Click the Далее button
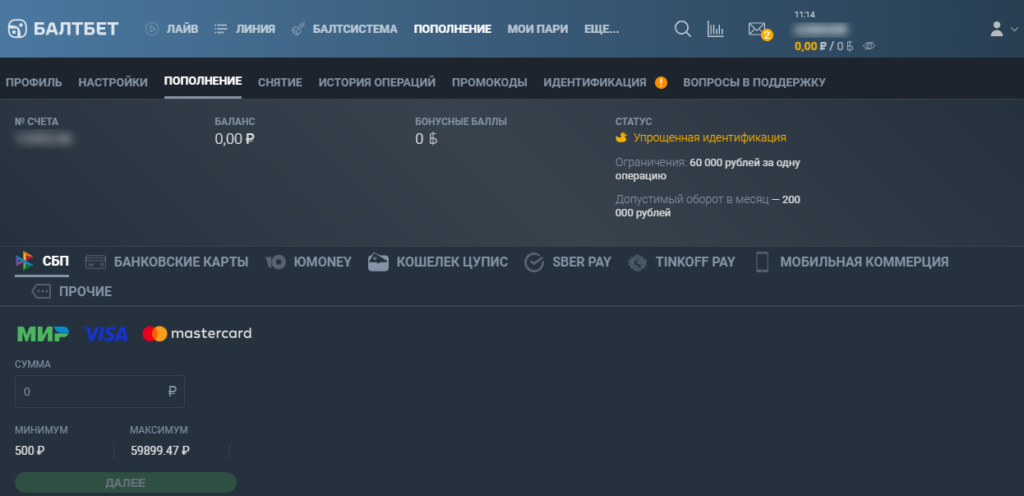 pos(125,483)
